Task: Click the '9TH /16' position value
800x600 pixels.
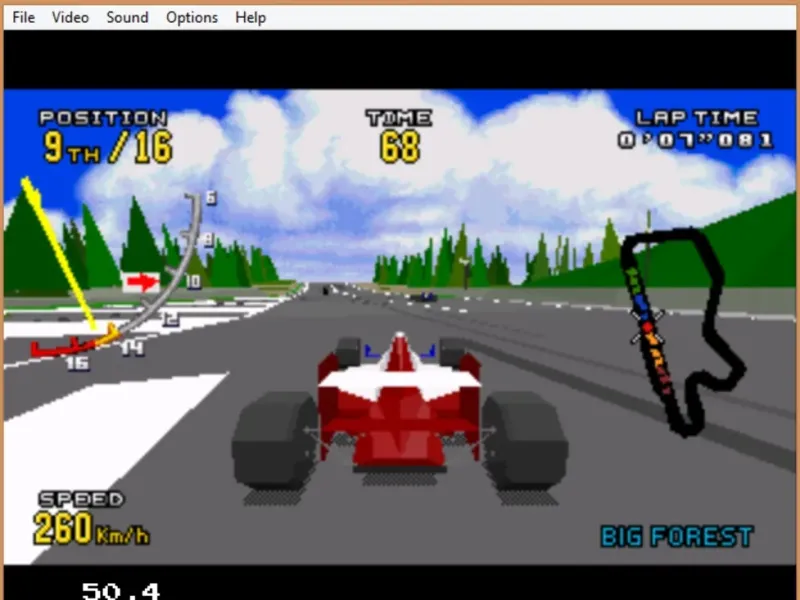Action: 108,147
